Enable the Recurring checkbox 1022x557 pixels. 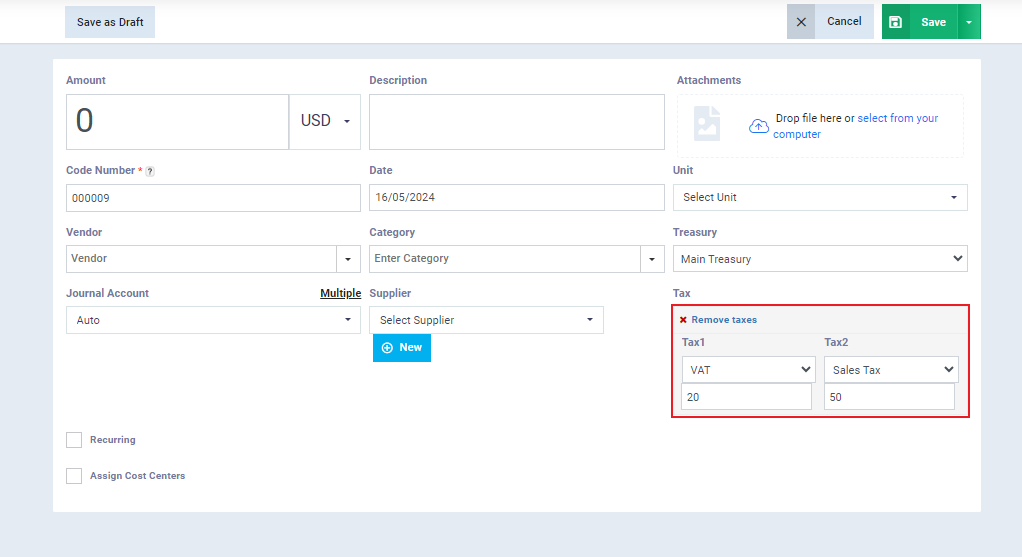click(x=74, y=440)
